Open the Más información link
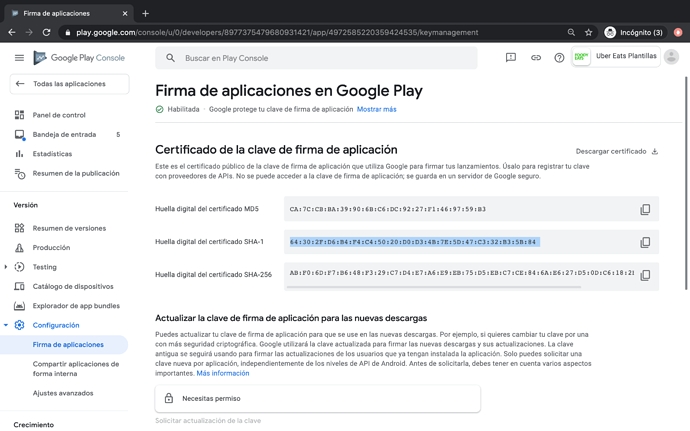Screen dimensions: 690x431 tap(222, 373)
